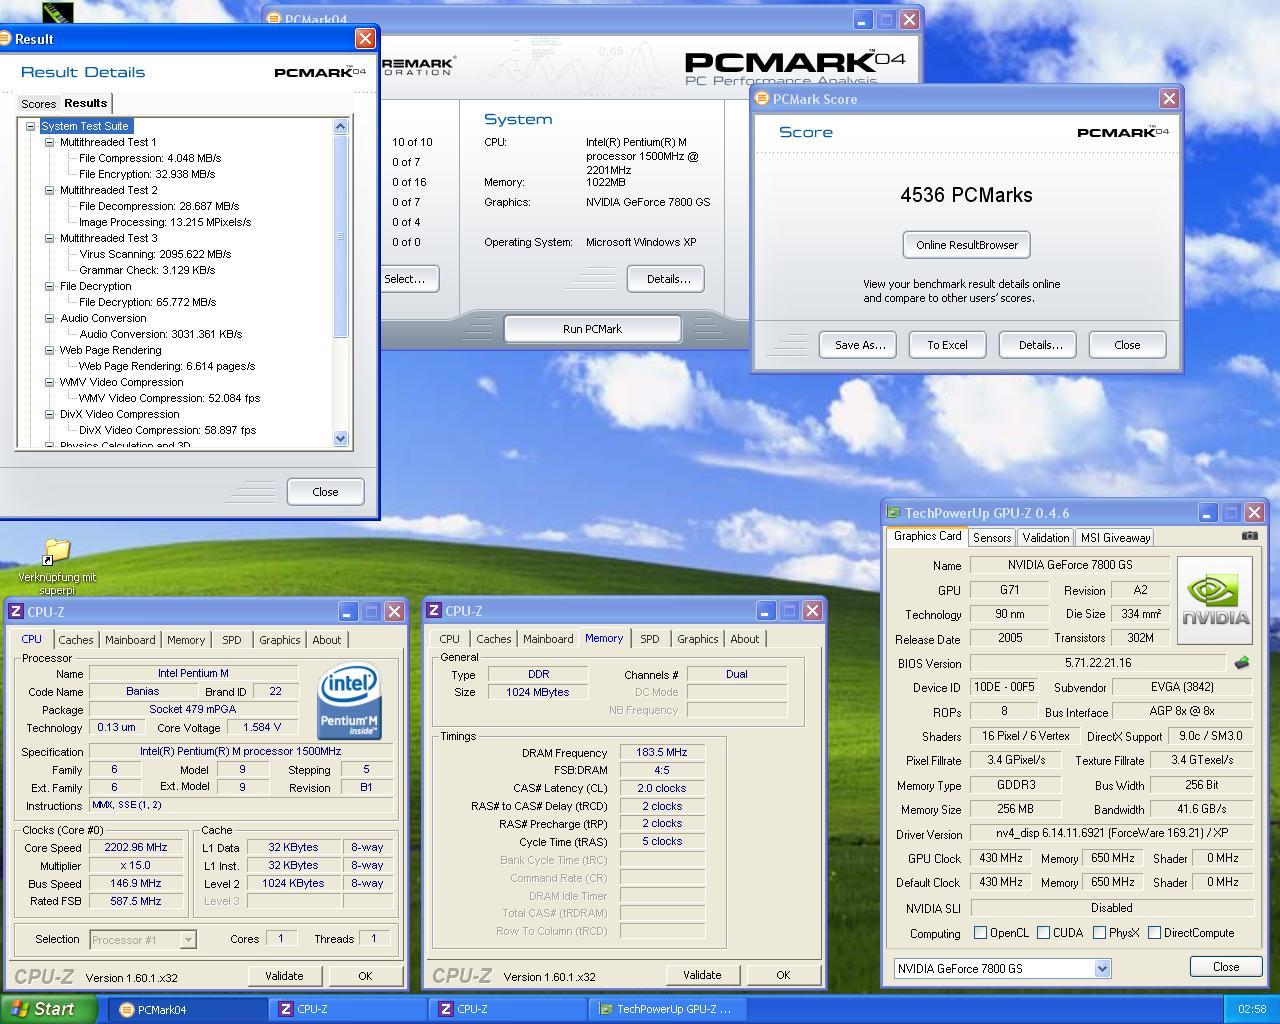Enable the DirectCompute checkbox in GPU-Z

point(1155,933)
